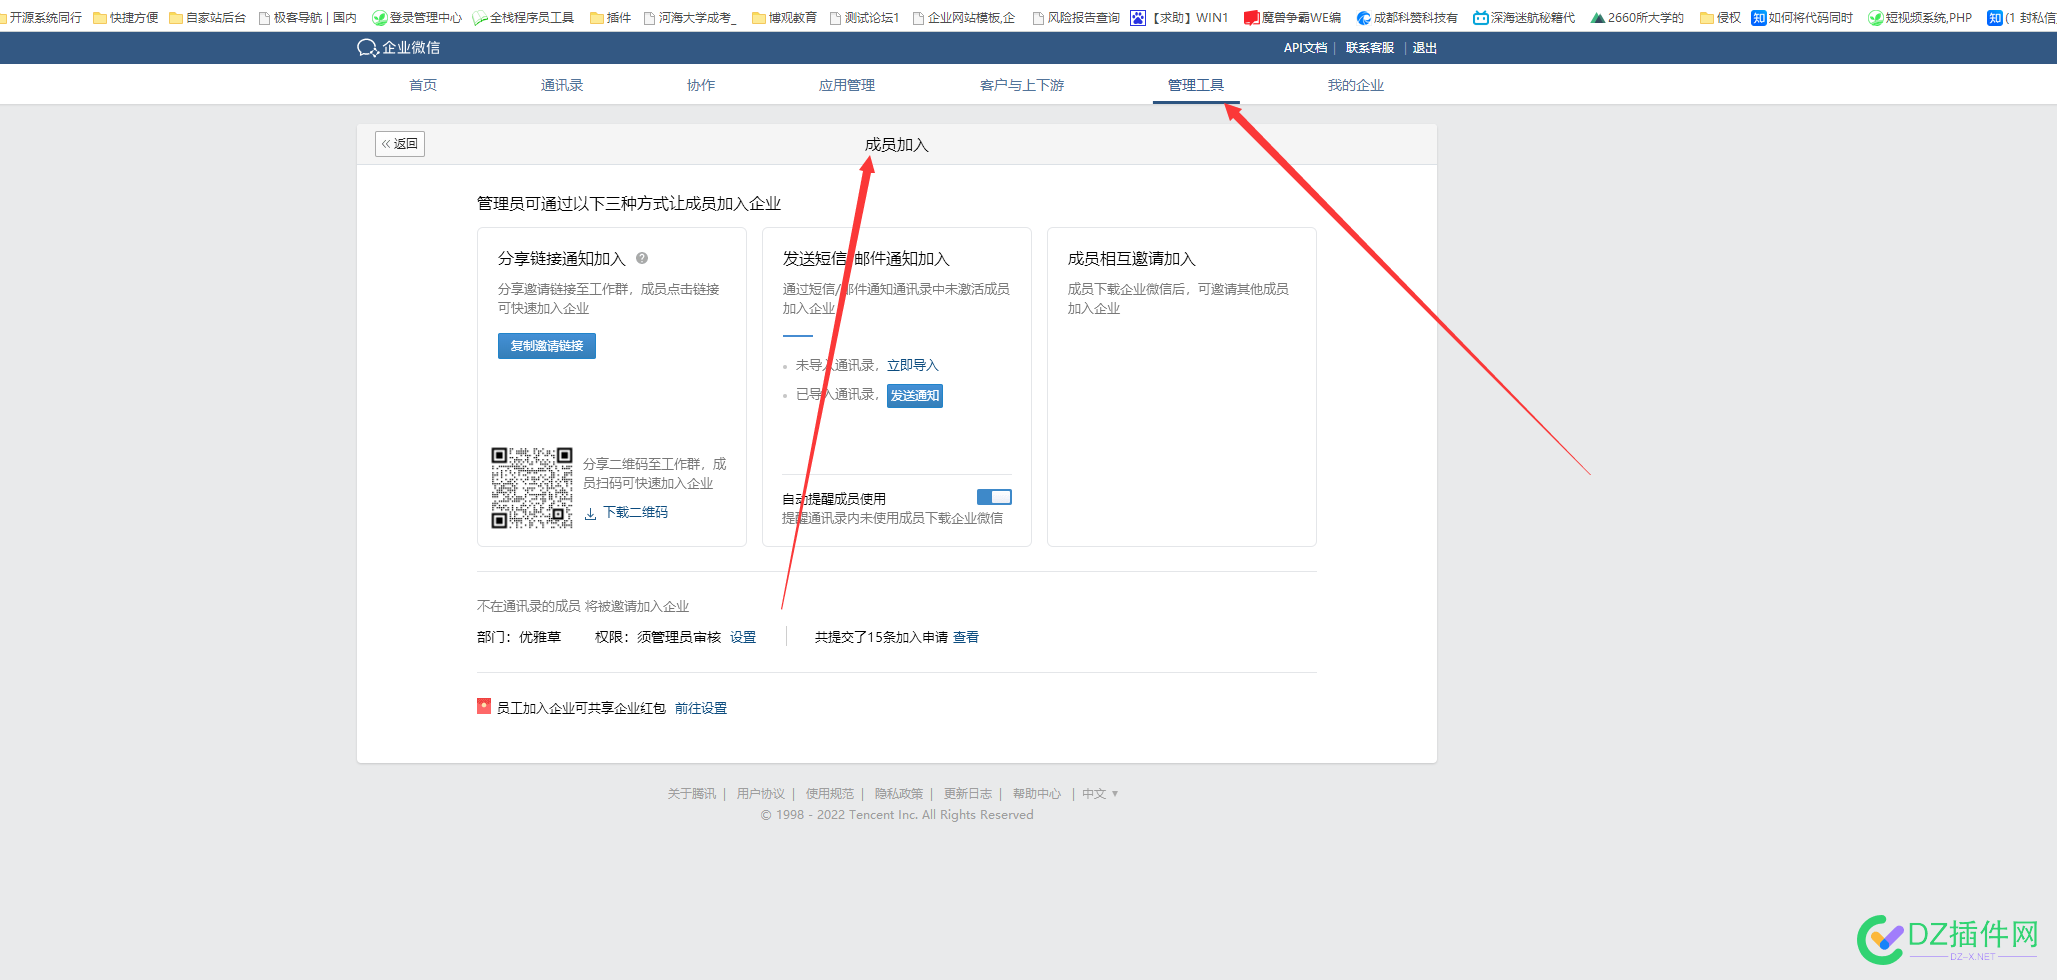The height and width of the screenshot is (980, 2057).
Task: Open the 短视频系统,PHP bookmark
Action: [x=1920, y=18]
